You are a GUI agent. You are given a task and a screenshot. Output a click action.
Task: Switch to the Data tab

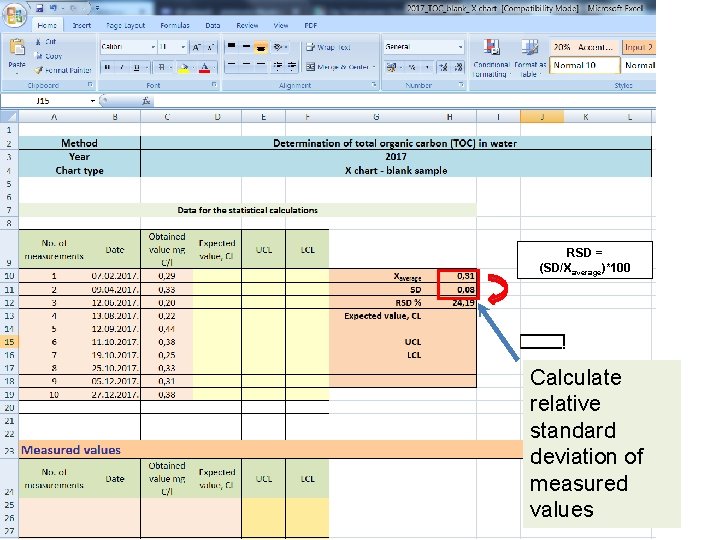(213, 25)
